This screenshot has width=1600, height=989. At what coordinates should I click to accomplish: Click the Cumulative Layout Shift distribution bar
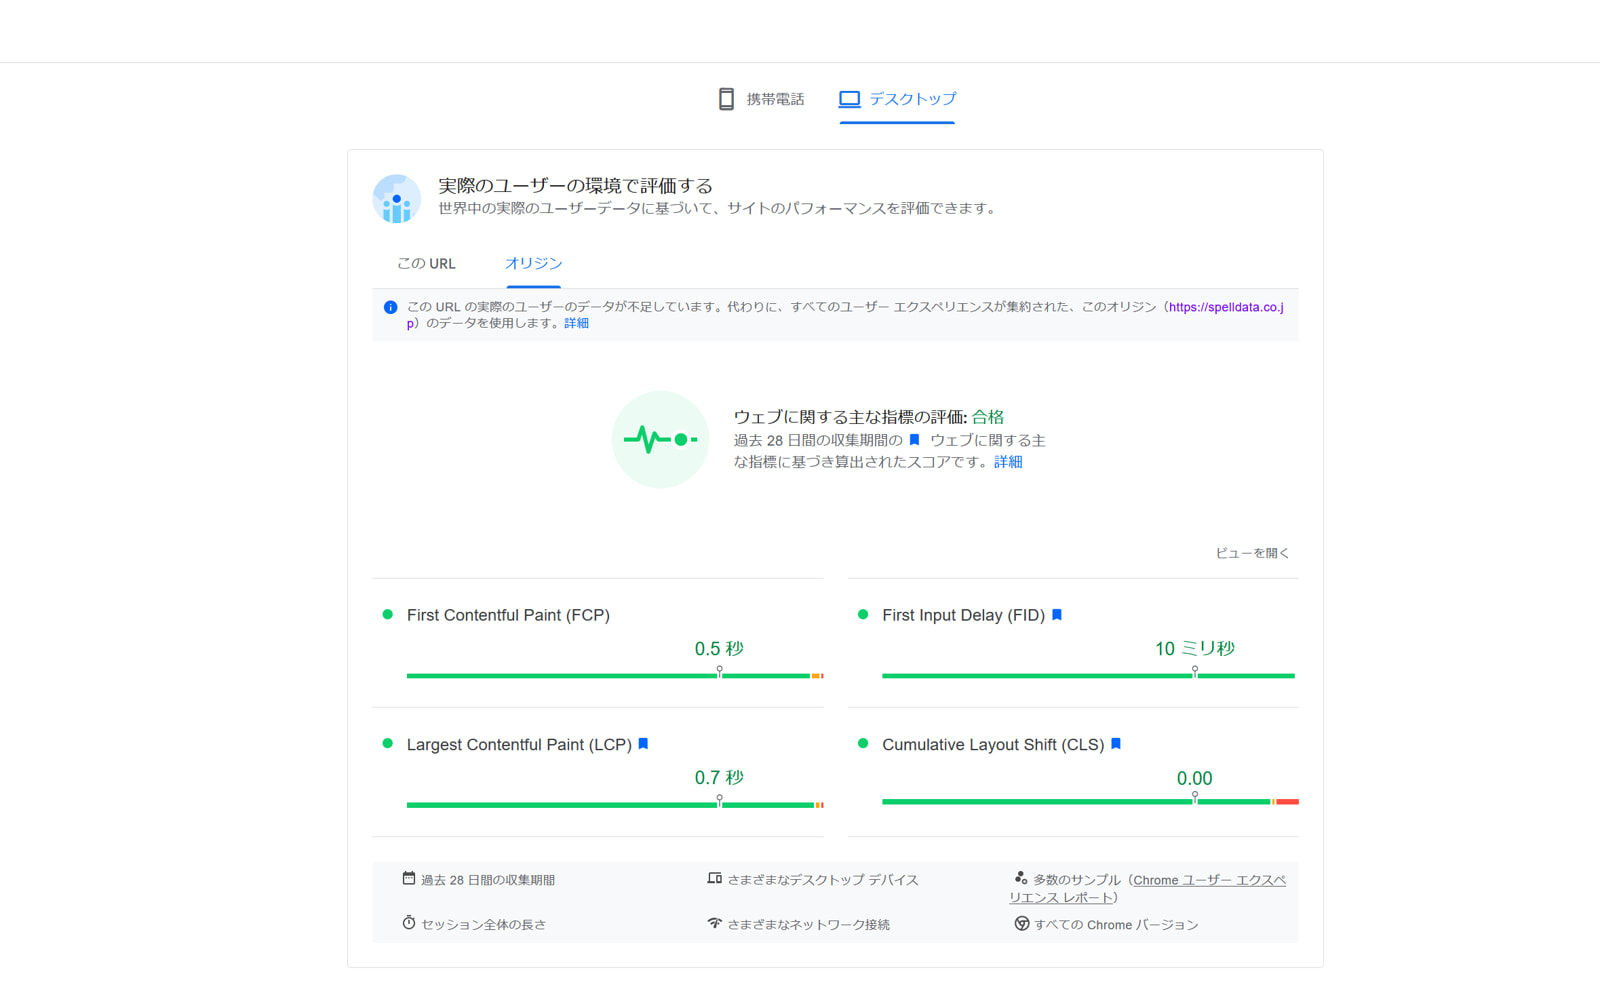coord(1089,802)
